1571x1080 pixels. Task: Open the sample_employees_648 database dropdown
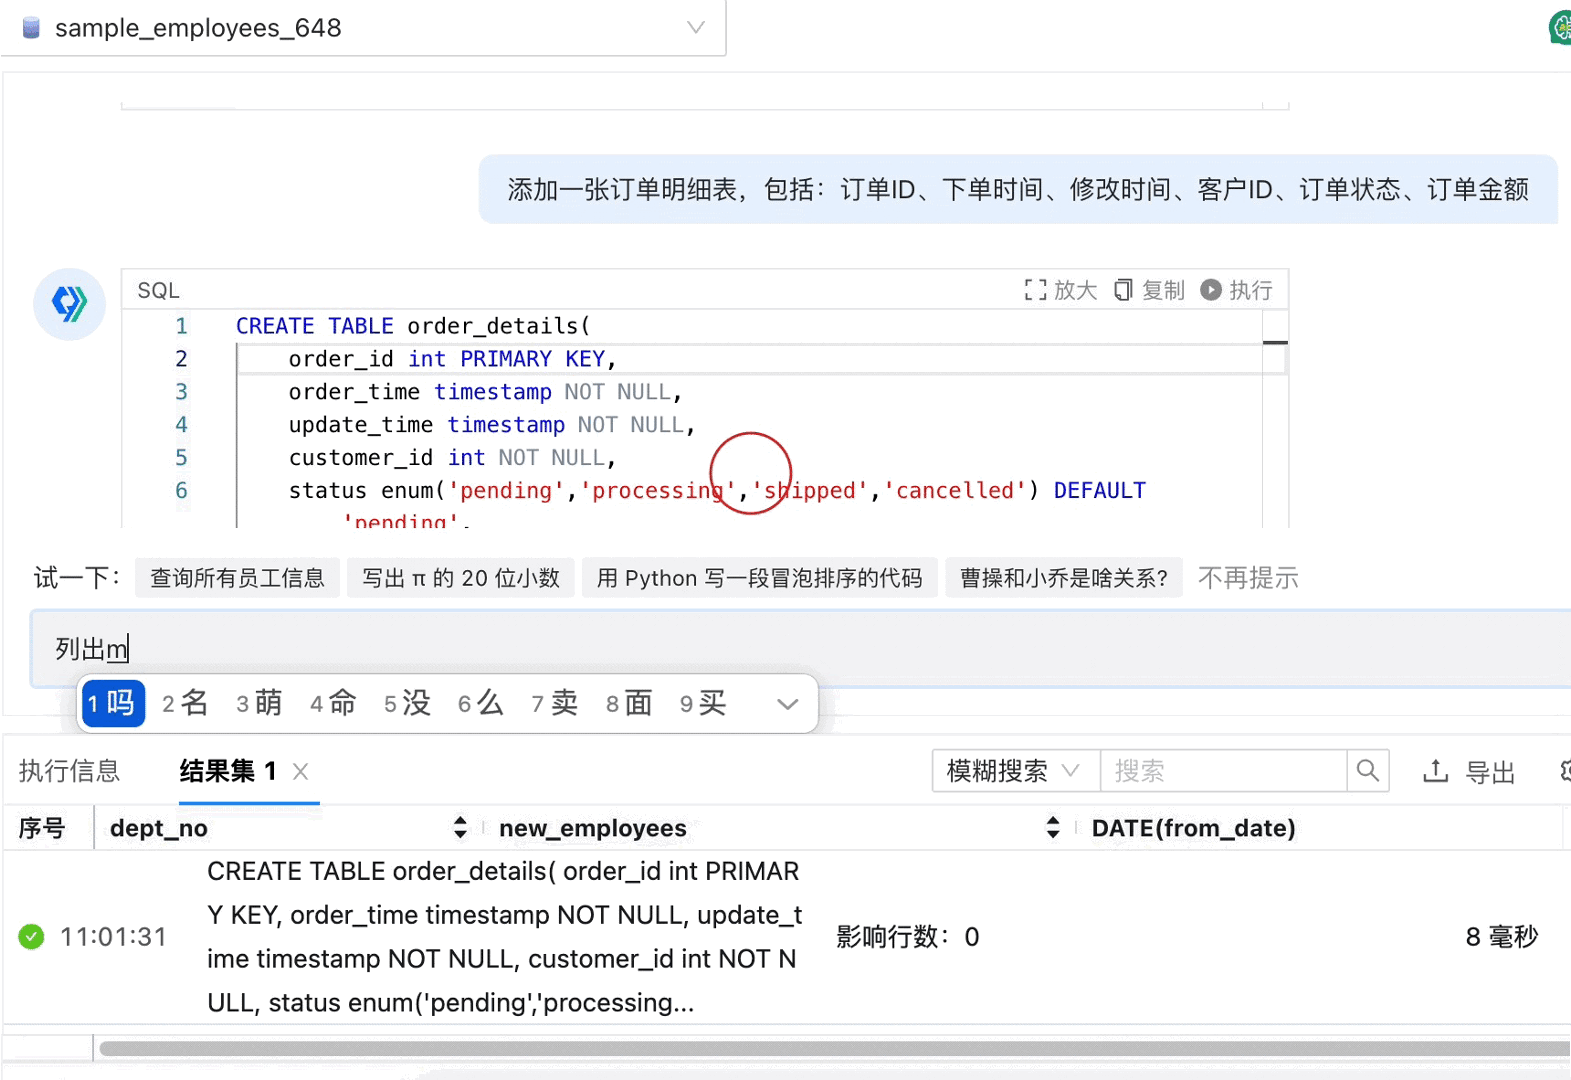click(x=695, y=28)
